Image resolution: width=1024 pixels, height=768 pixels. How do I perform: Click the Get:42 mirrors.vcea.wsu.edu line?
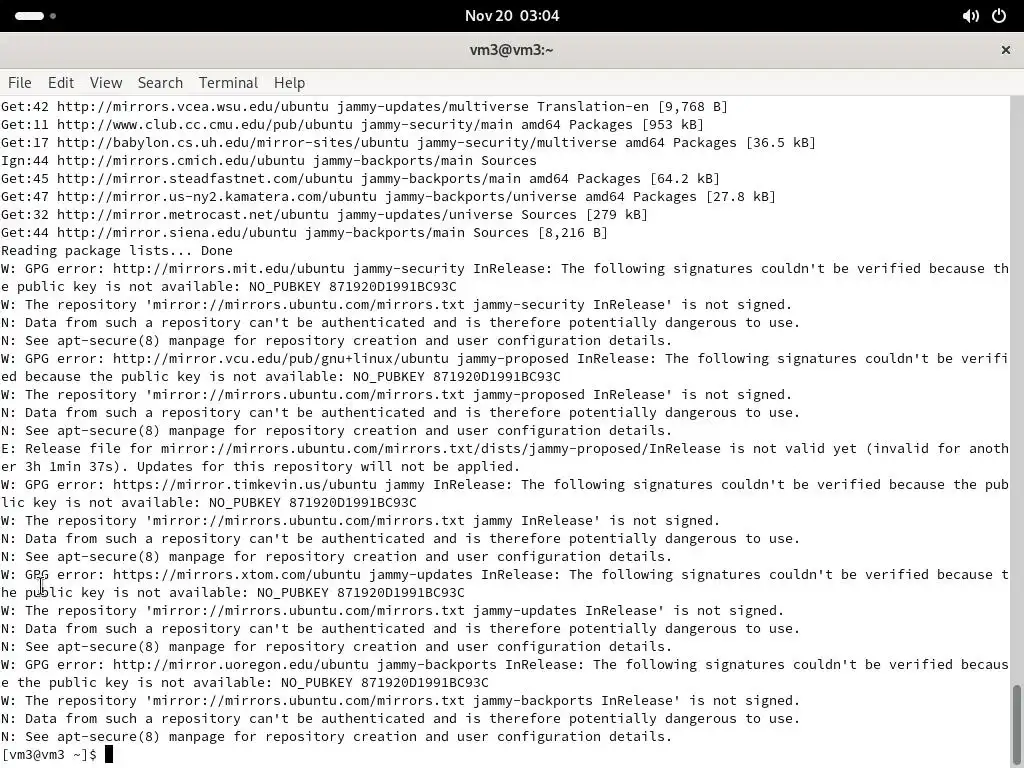pyautogui.click(x=364, y=106)
